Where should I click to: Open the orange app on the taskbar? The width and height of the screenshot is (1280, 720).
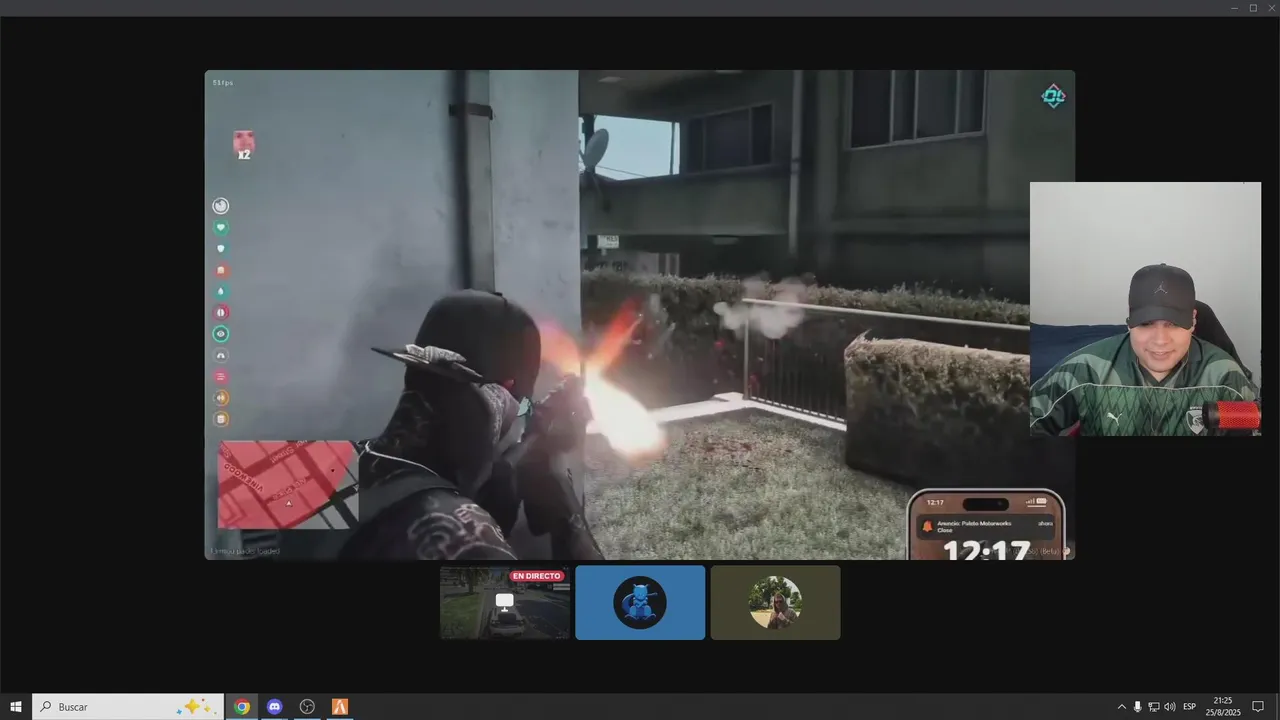point(340,707)
